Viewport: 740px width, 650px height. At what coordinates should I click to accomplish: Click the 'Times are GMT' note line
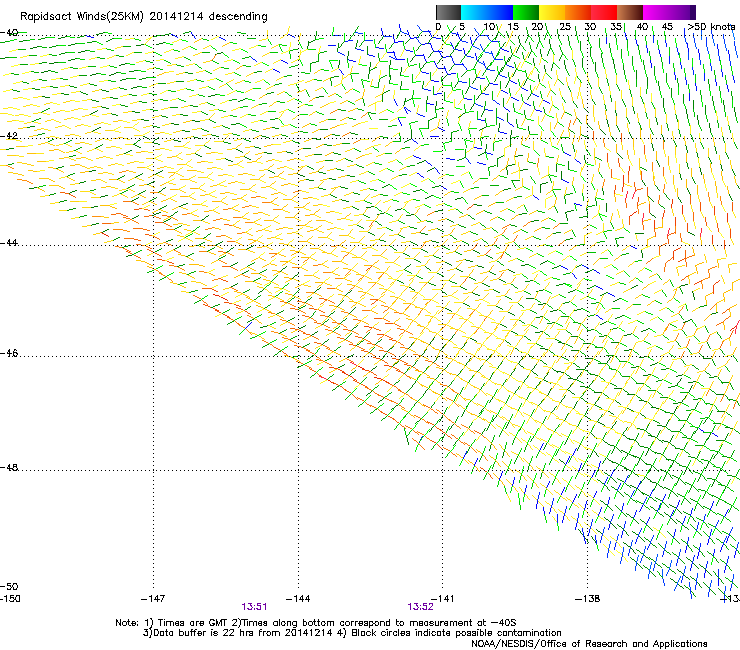tap(316, 623)
